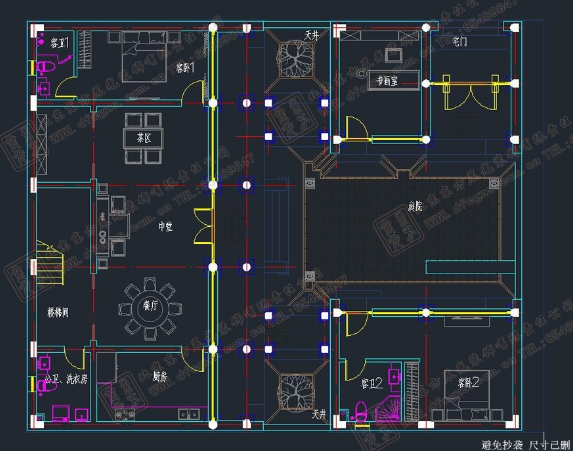Click the 中堂 room label

(165, 227)
